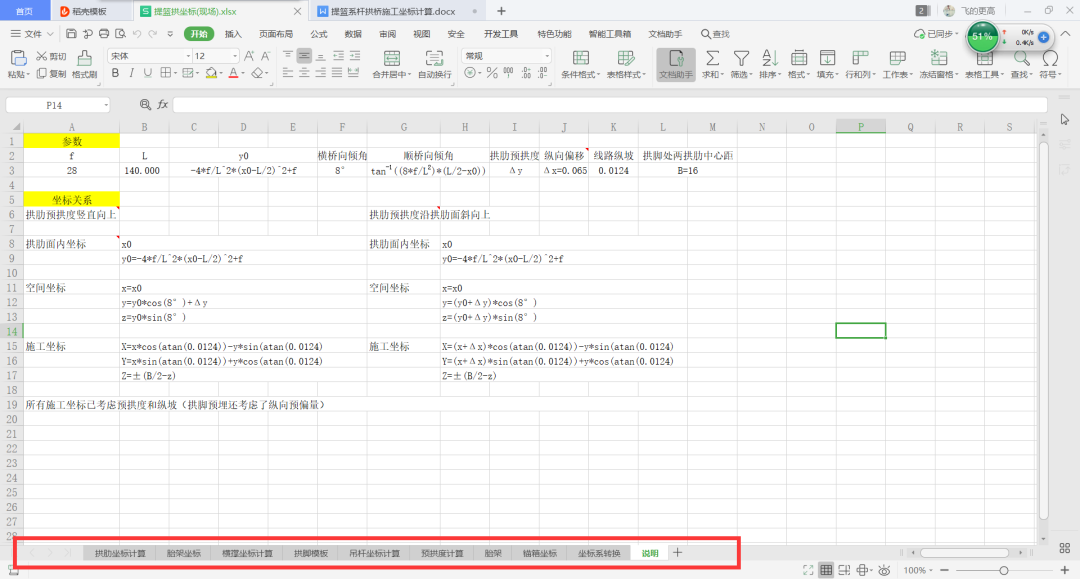Click the zoom slider handle
The width and height of the screenshot is (1080, 579).
tap(1004, 570)
